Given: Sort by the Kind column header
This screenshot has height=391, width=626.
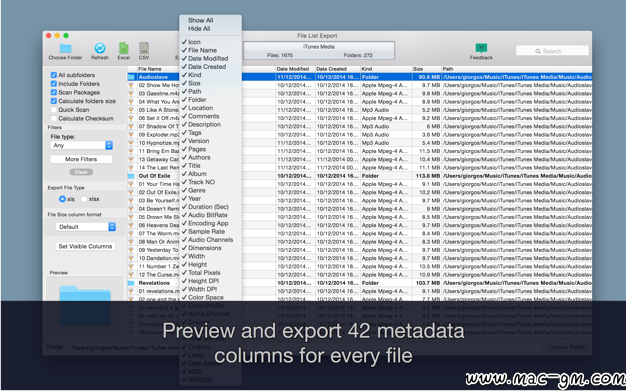Looking at the screenshot, I should coord(386,69).
